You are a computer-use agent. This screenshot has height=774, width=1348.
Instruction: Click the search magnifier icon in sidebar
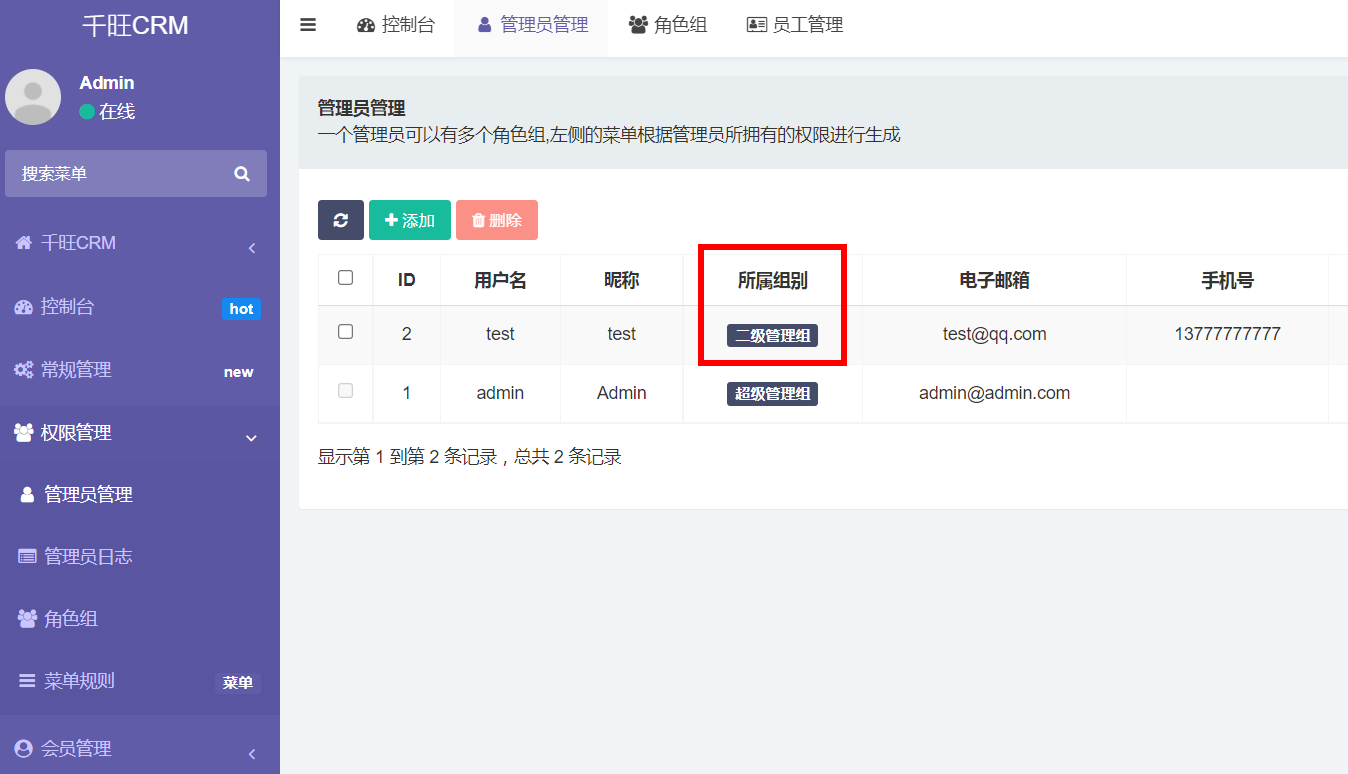pyautogui.click(x=242, y=174)
